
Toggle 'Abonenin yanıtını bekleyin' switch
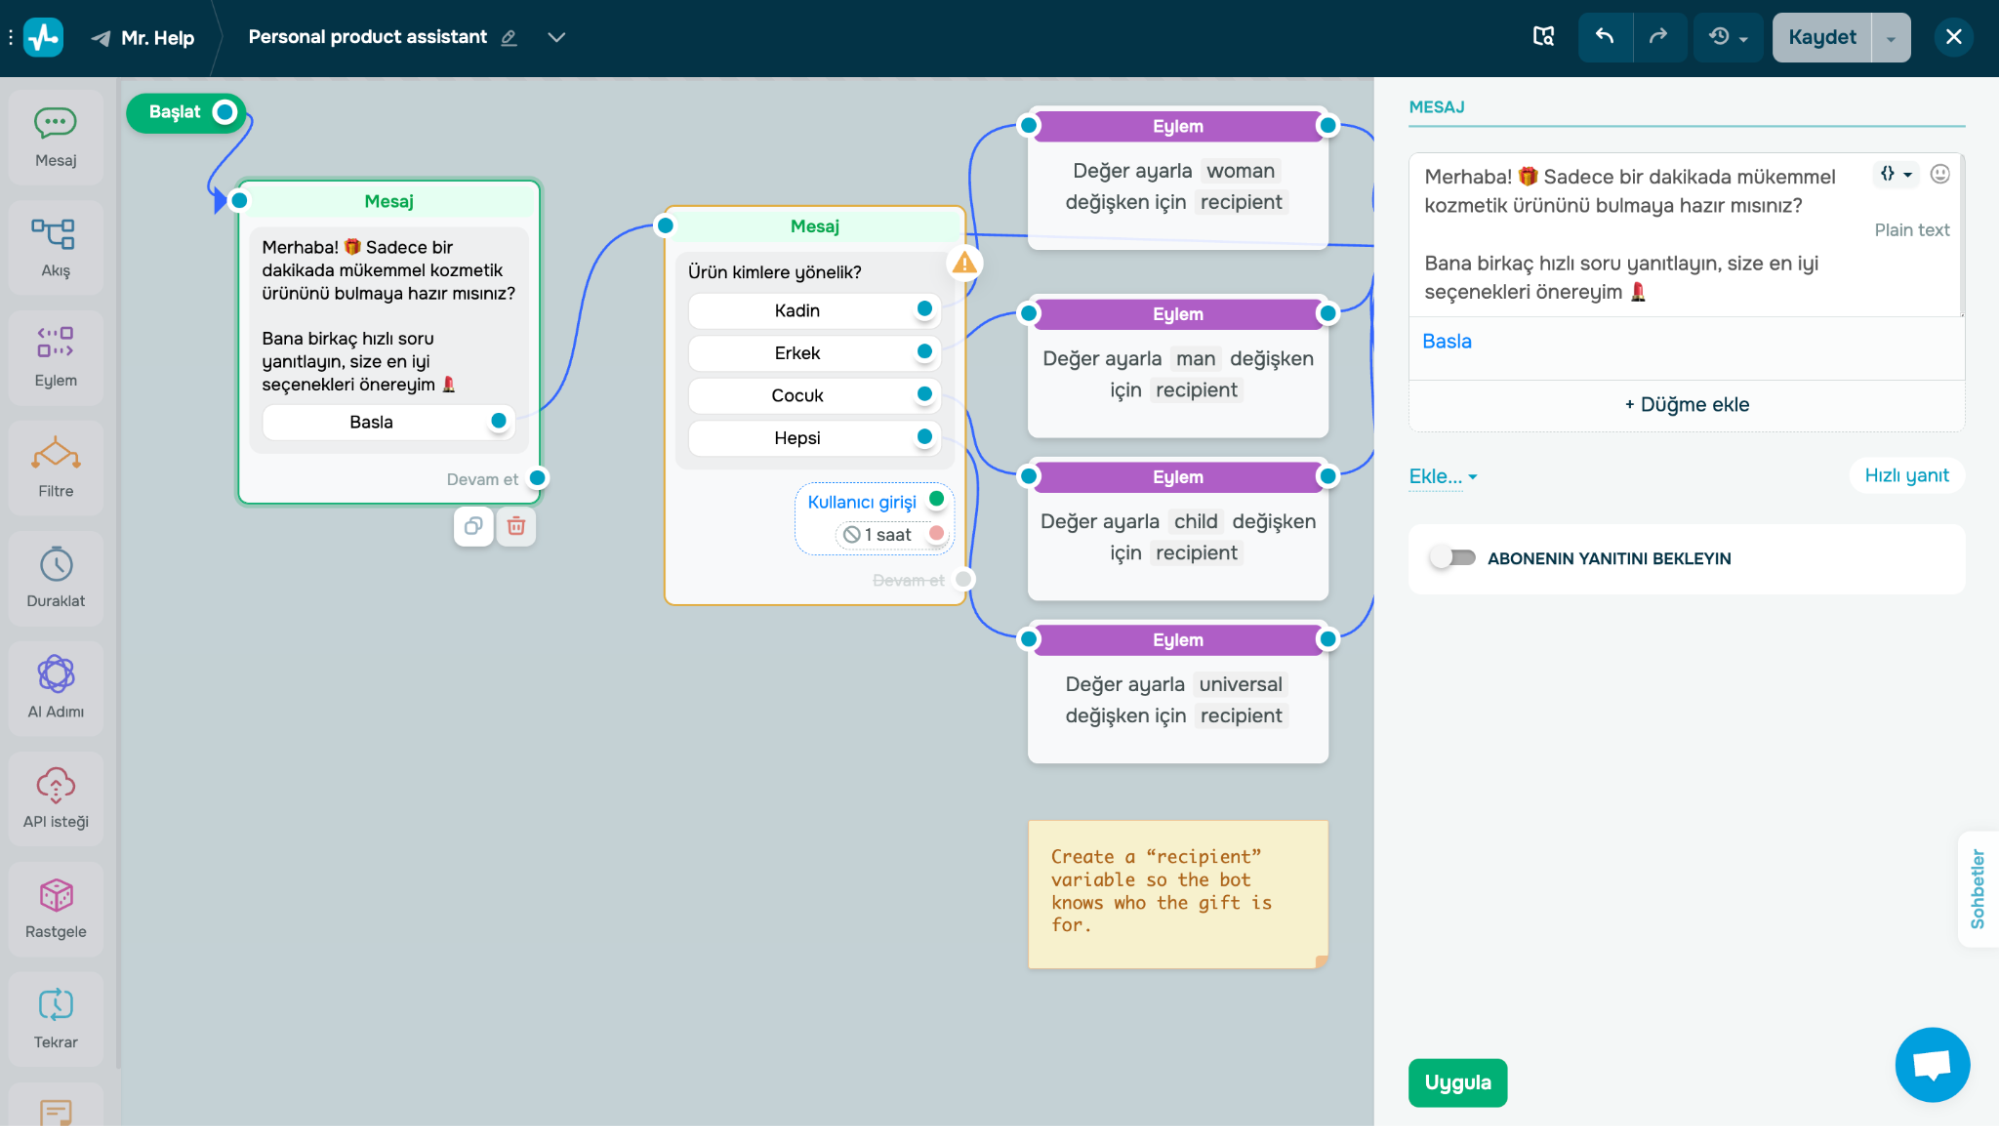(1452, 558)
